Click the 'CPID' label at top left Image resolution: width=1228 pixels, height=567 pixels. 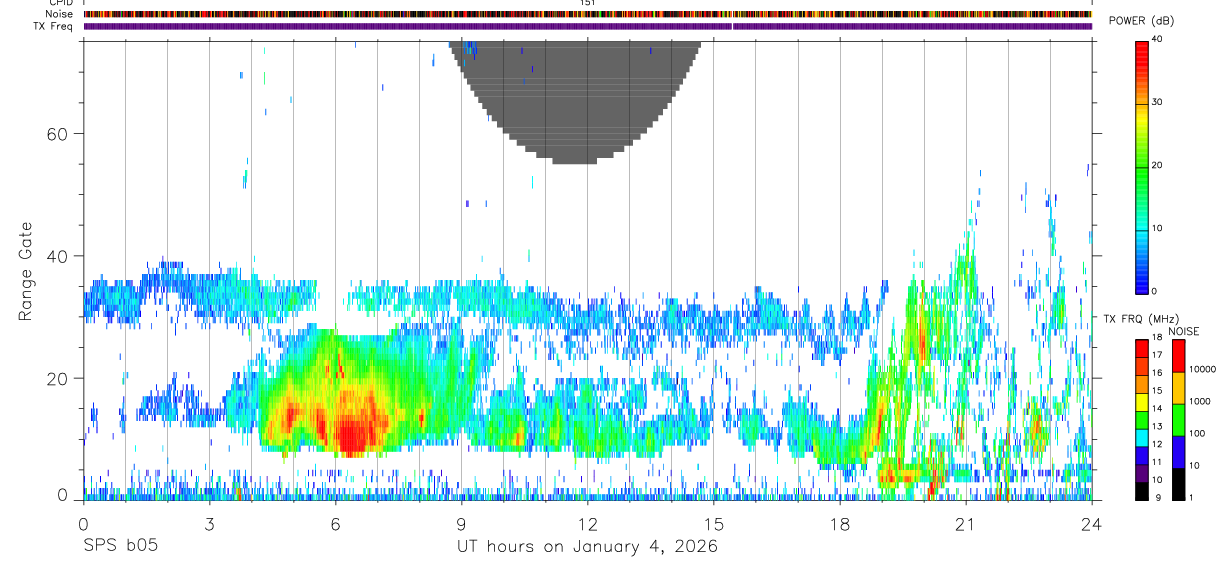(59, 3)
